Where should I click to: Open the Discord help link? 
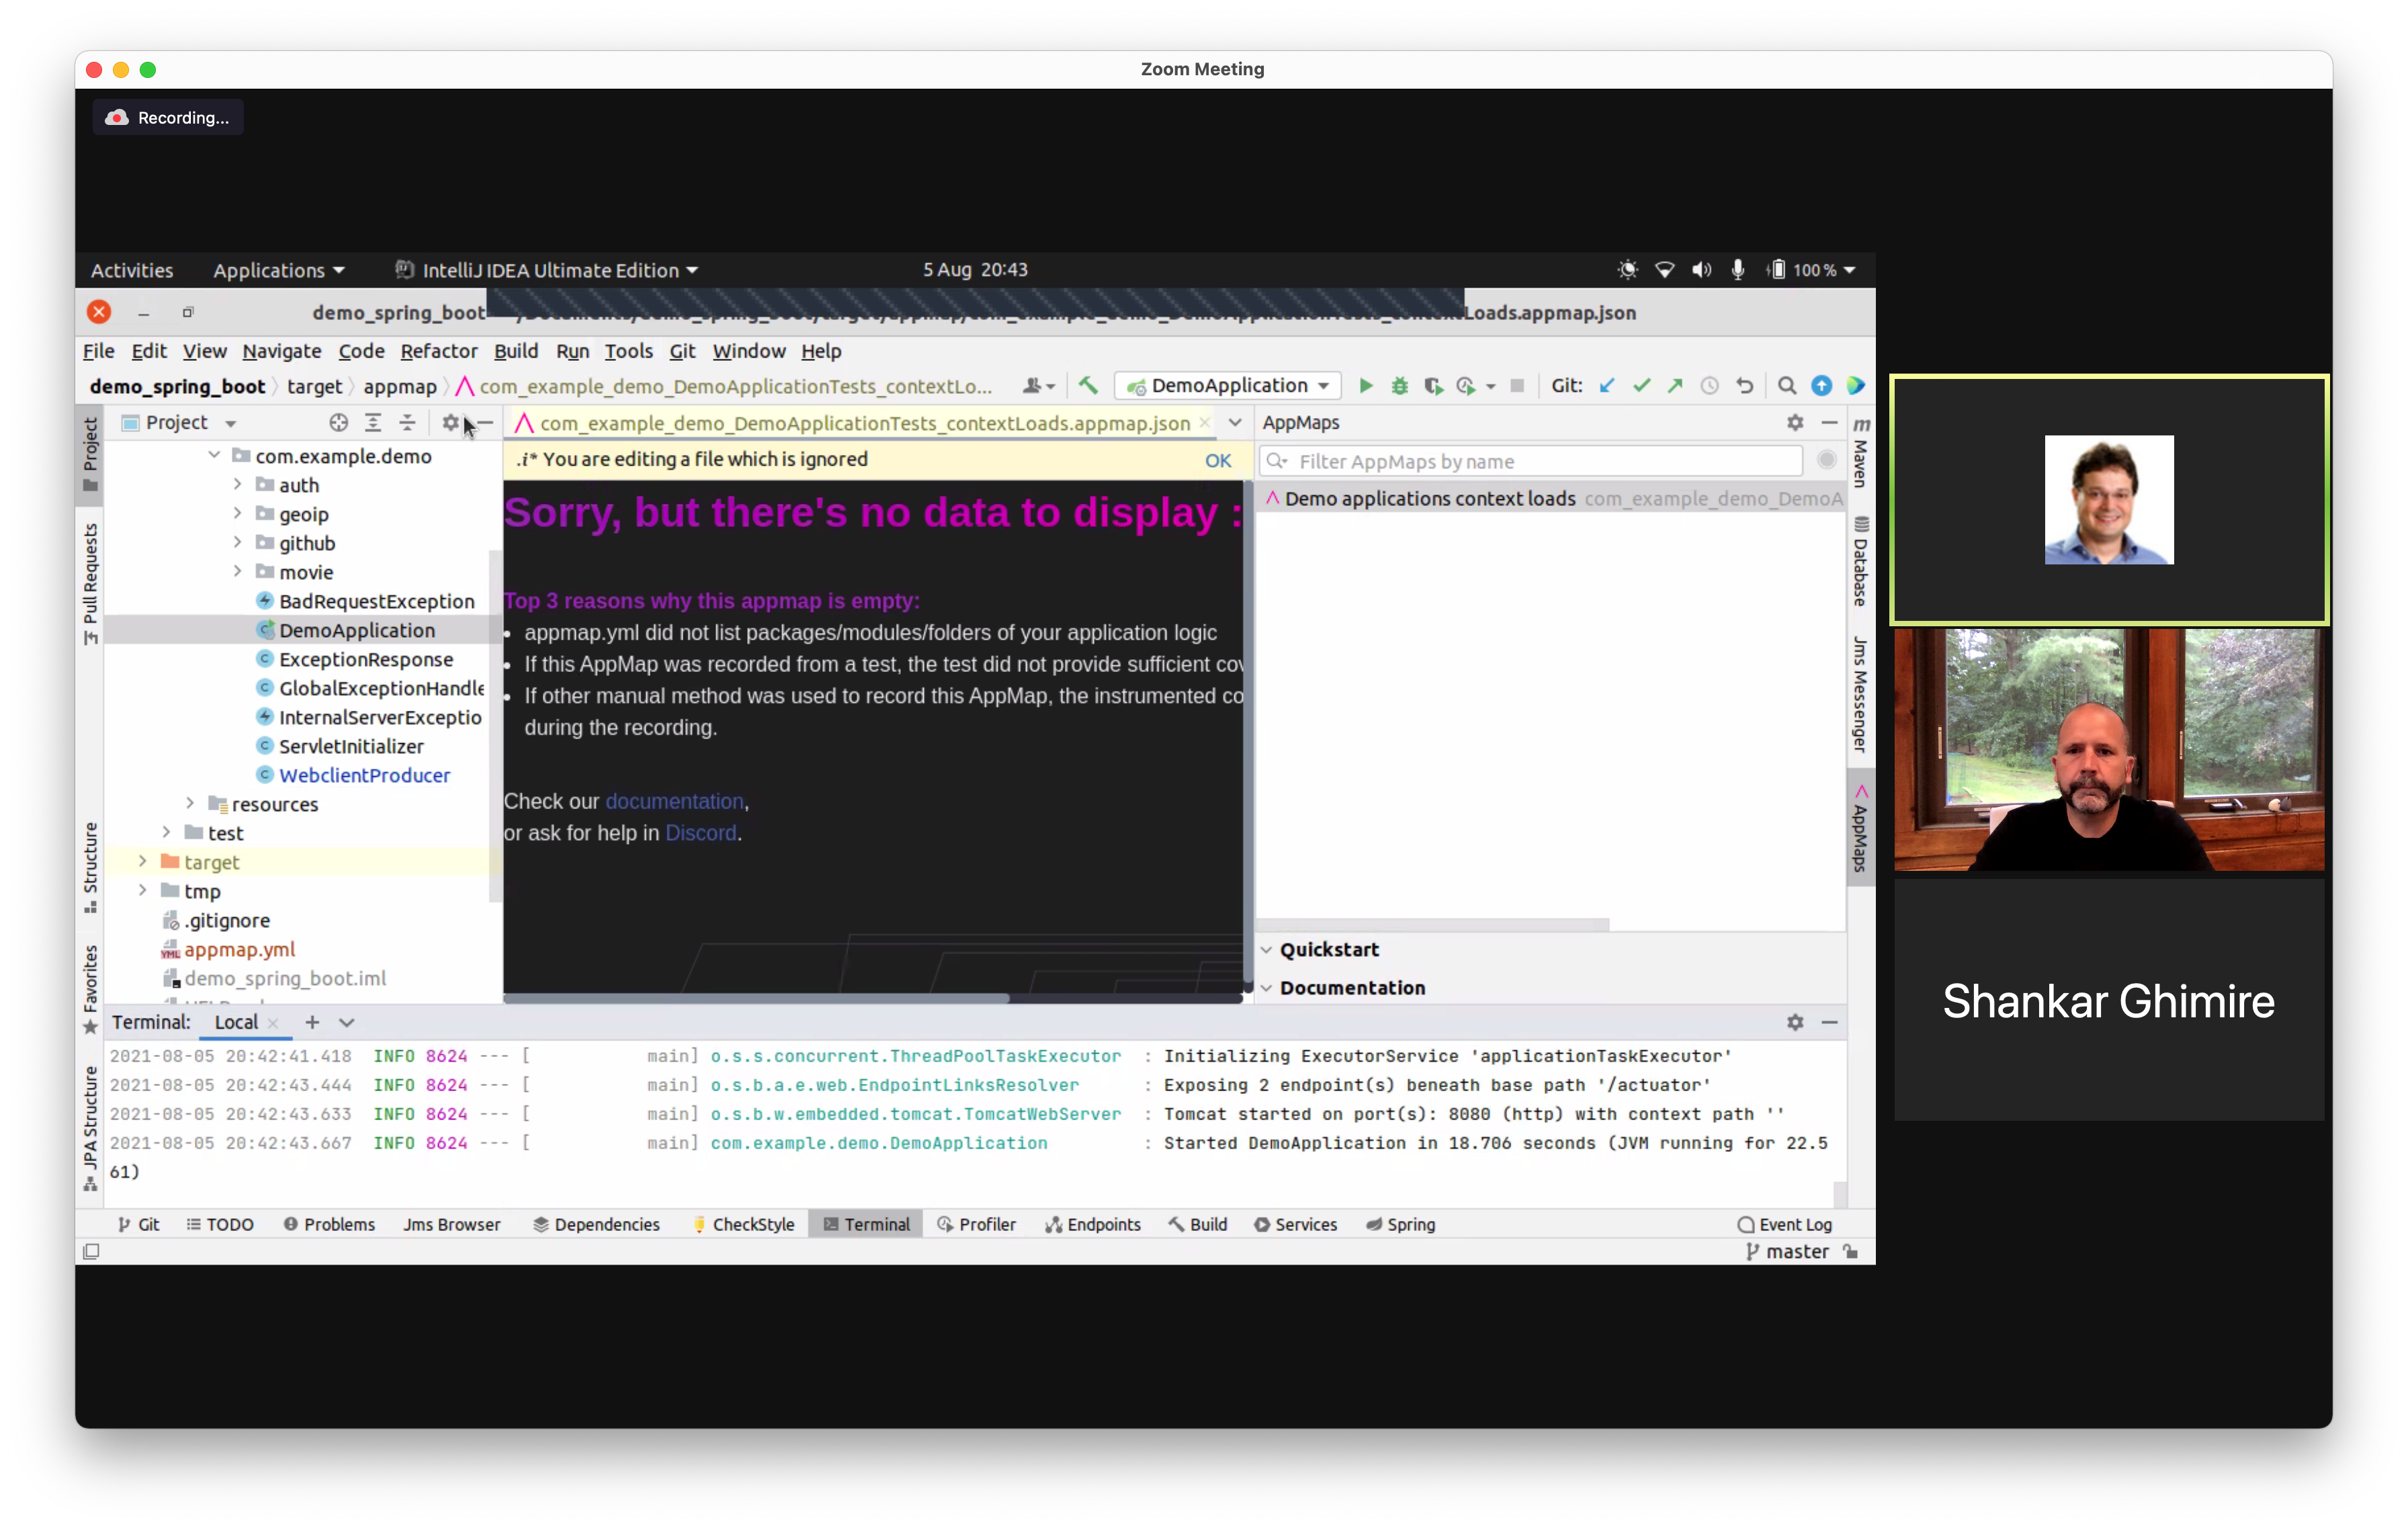click(x=701, y=834)
